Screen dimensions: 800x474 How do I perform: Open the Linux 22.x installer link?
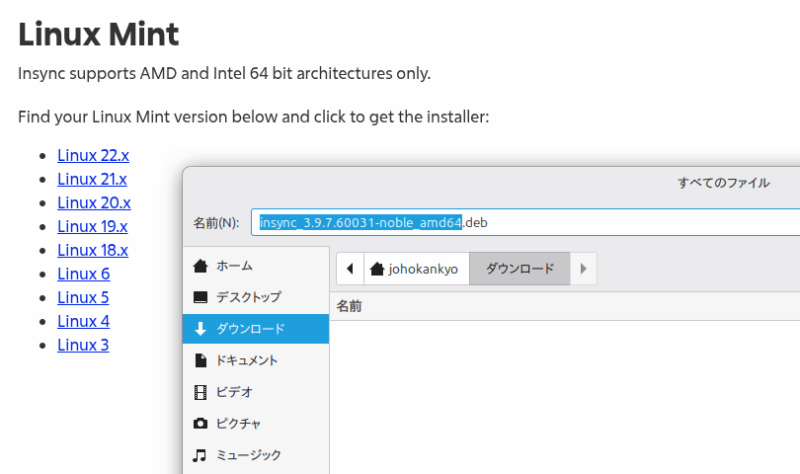(93, 155)
